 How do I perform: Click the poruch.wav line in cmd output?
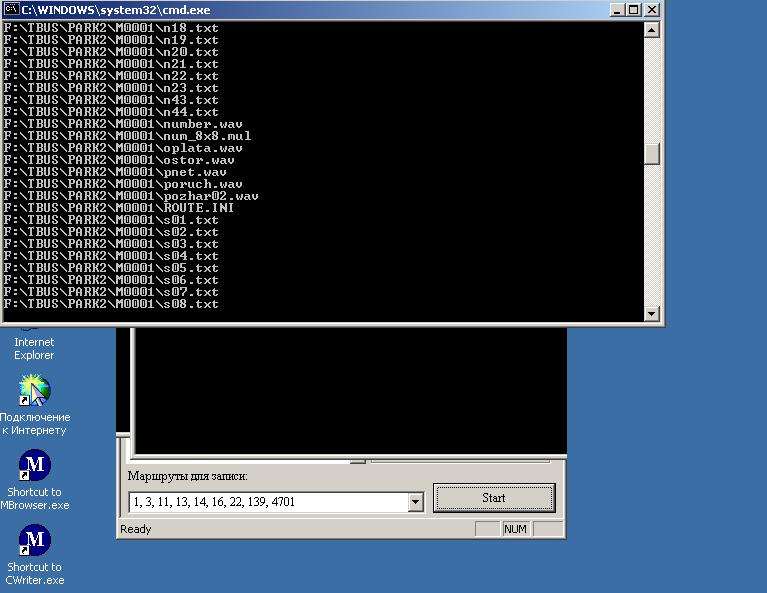[123, 184]
